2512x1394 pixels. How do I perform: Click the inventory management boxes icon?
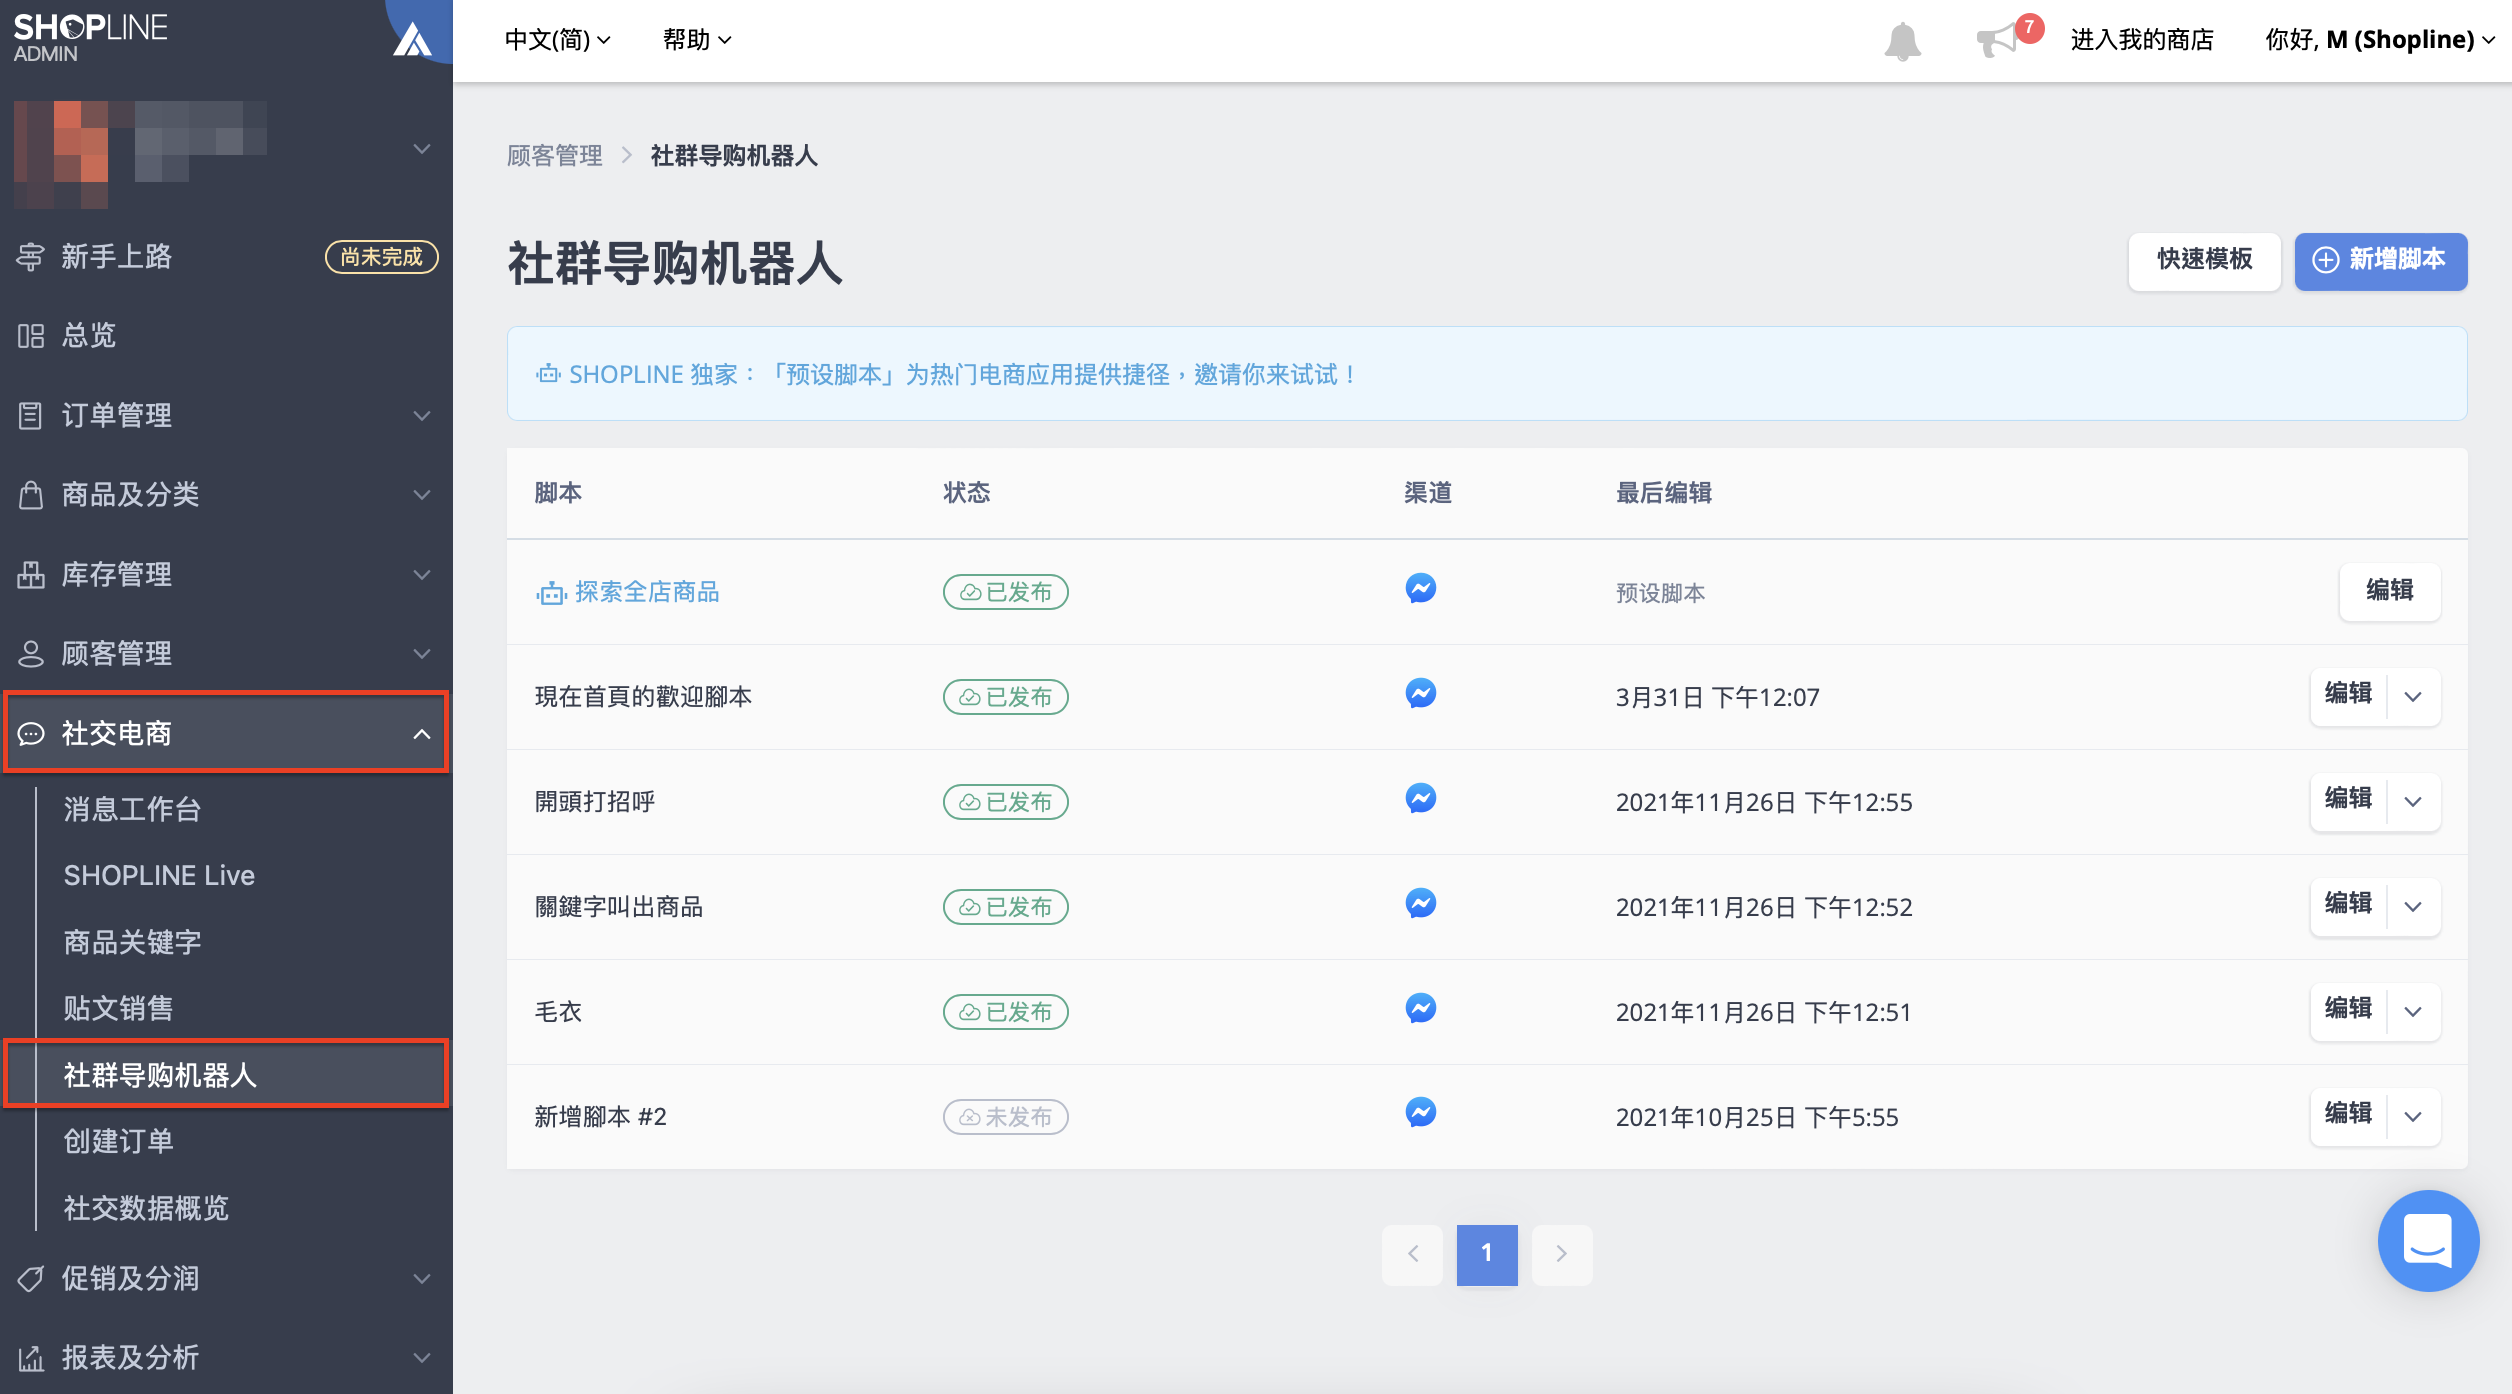[30, 574]
